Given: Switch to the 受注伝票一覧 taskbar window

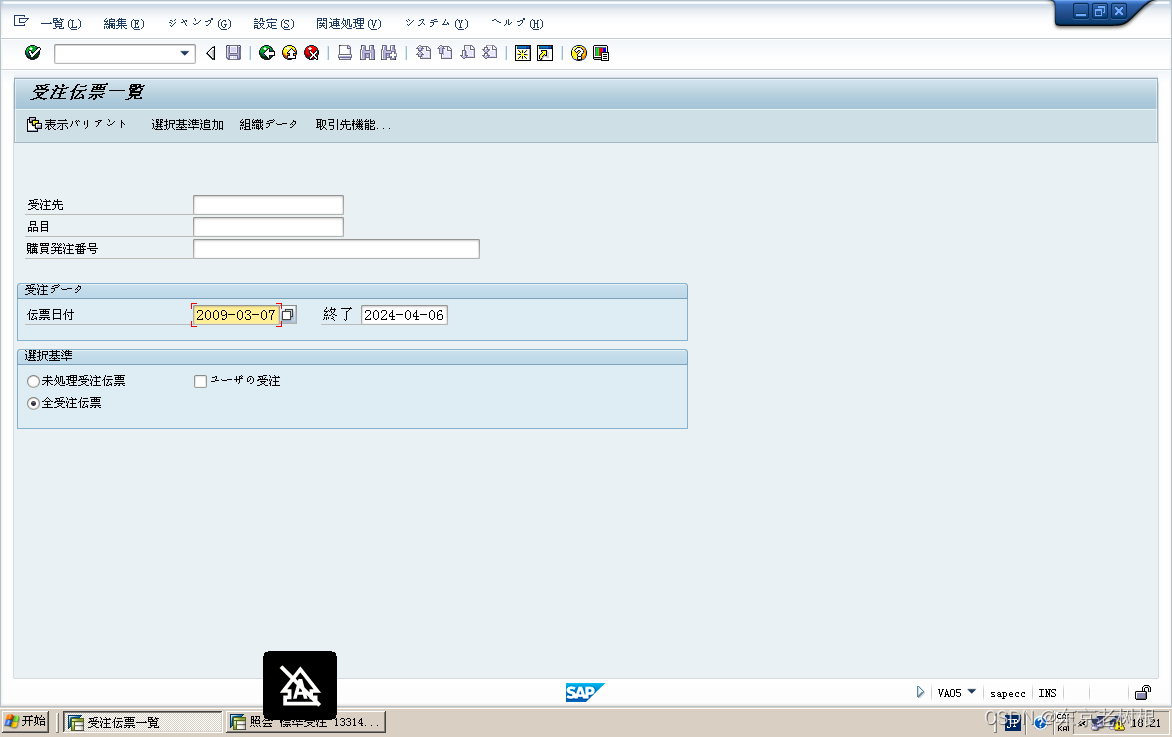Looking at the screenshot, I should (142, 722).
